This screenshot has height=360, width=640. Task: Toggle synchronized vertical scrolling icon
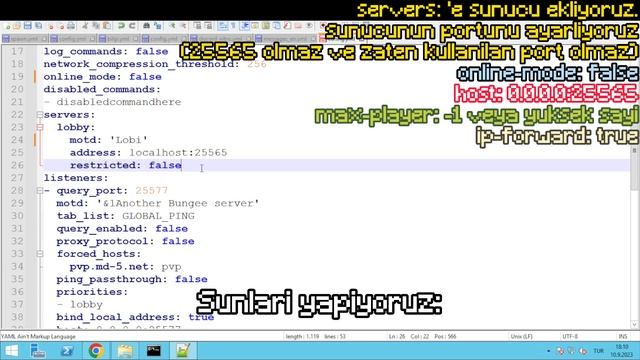click(198, 26)
